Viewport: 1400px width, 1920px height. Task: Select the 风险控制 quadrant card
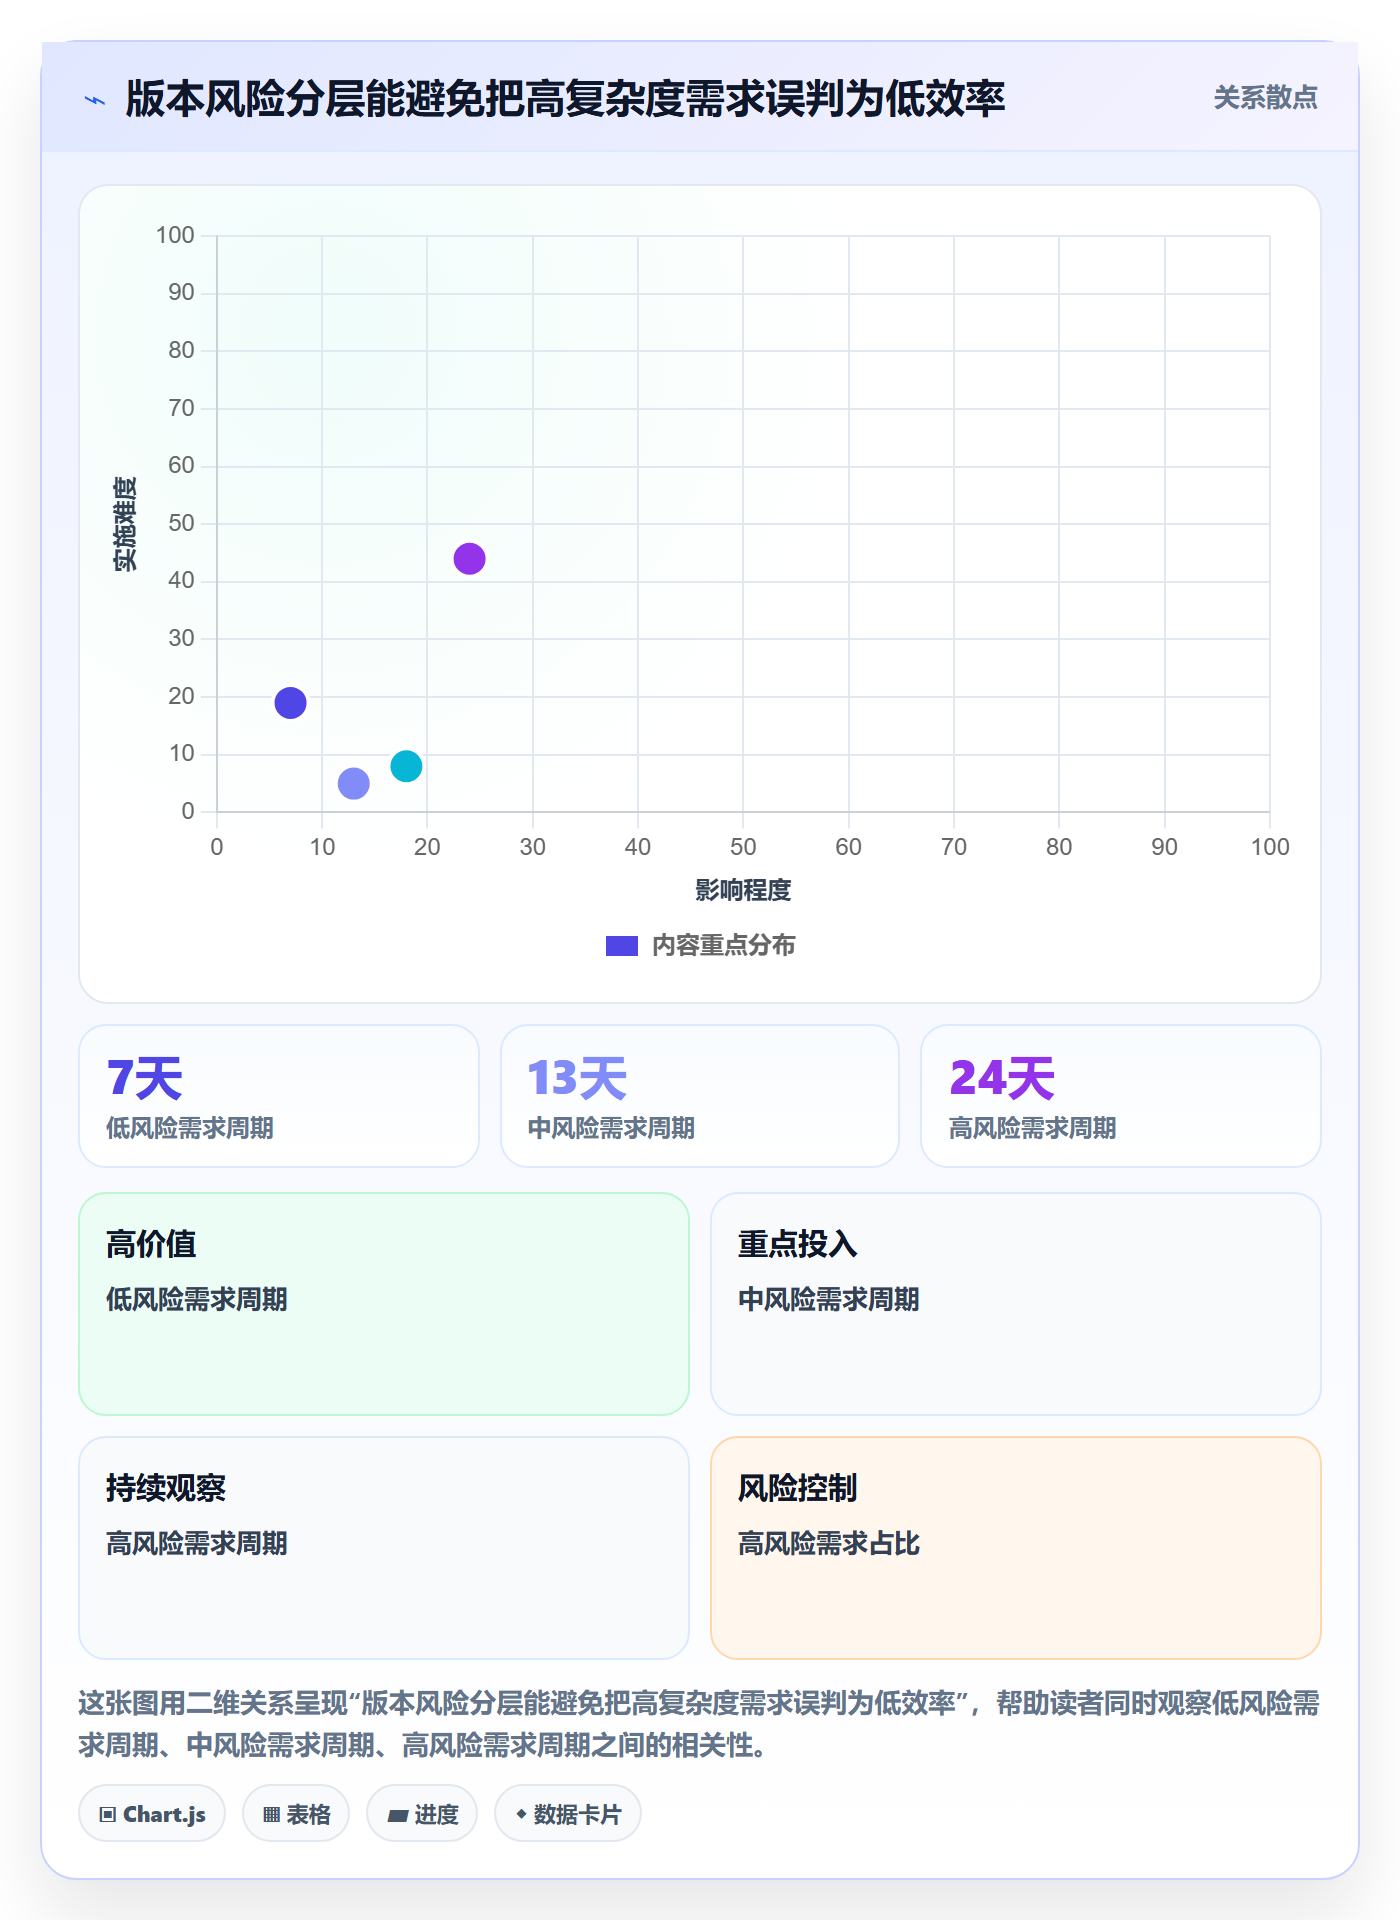point(1016,1548)
